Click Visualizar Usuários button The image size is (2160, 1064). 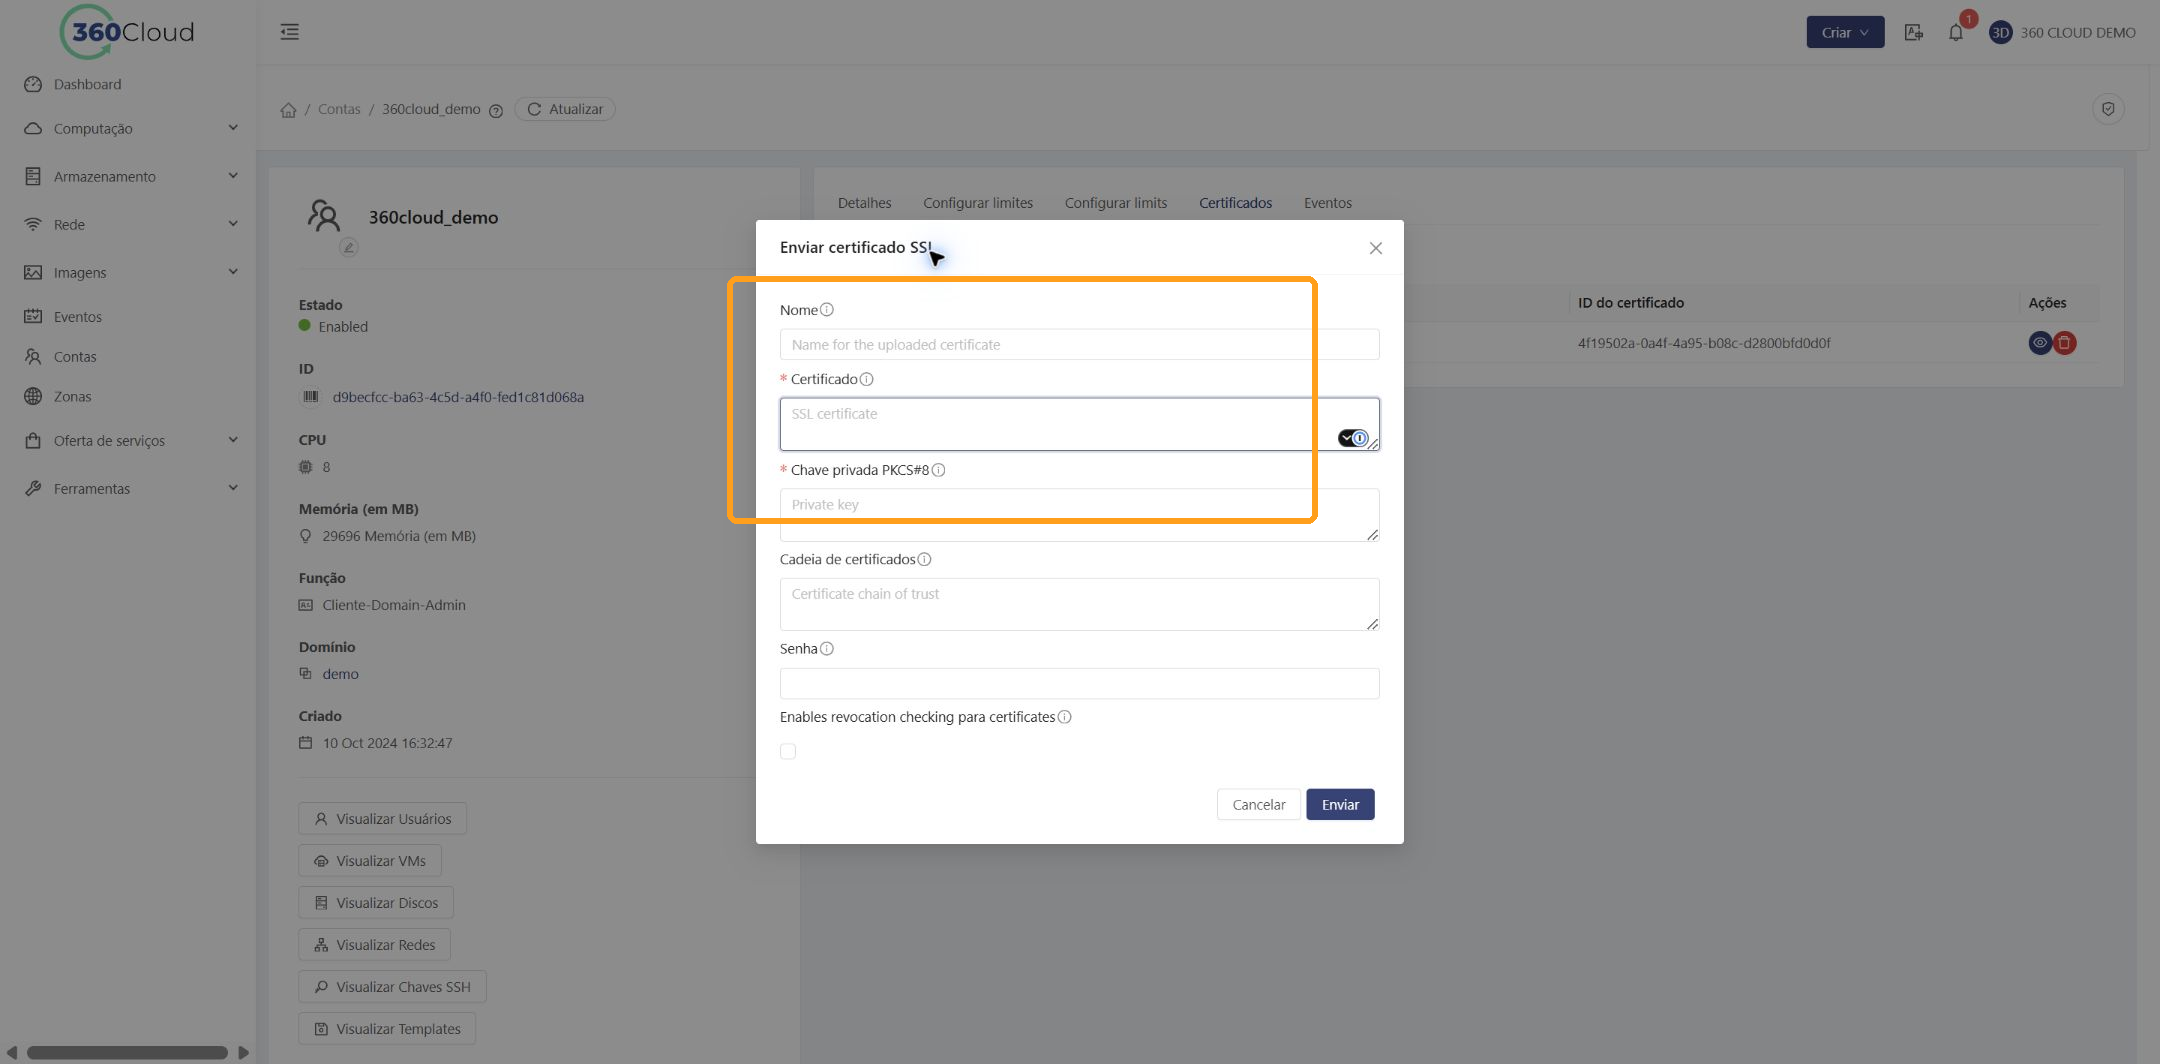pos(382,818)
